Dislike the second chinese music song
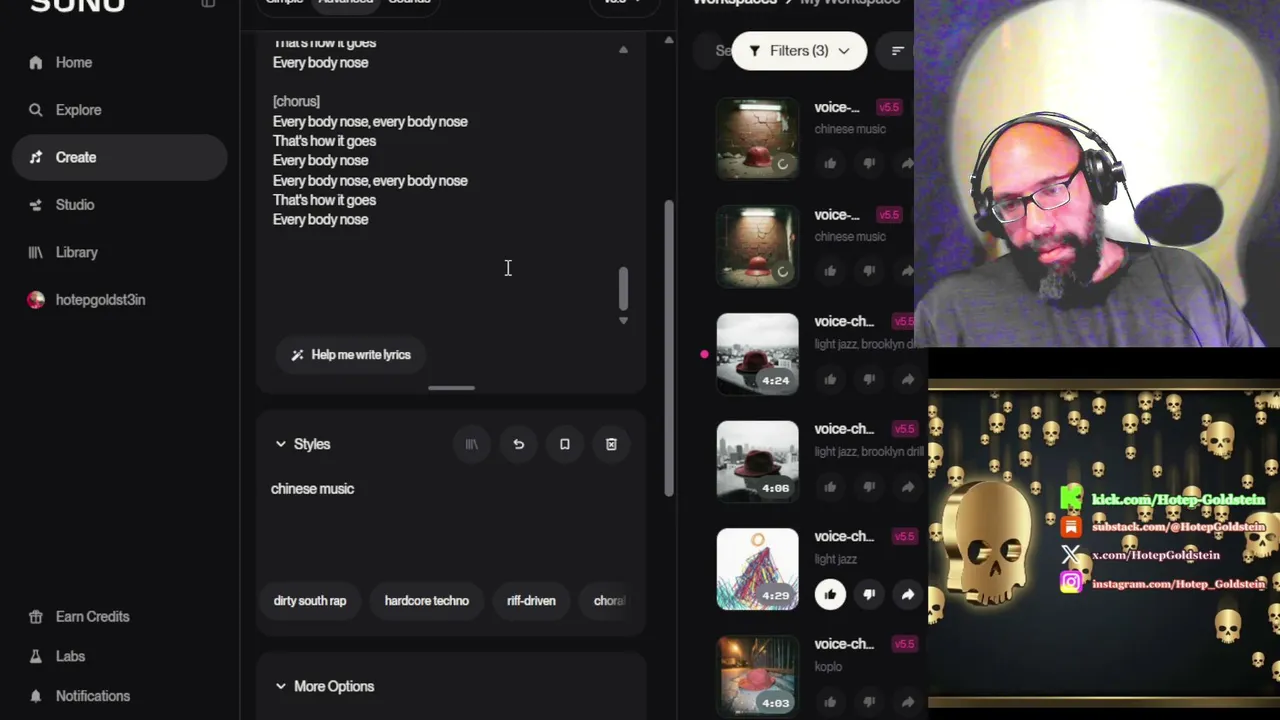 pos(869,271)
